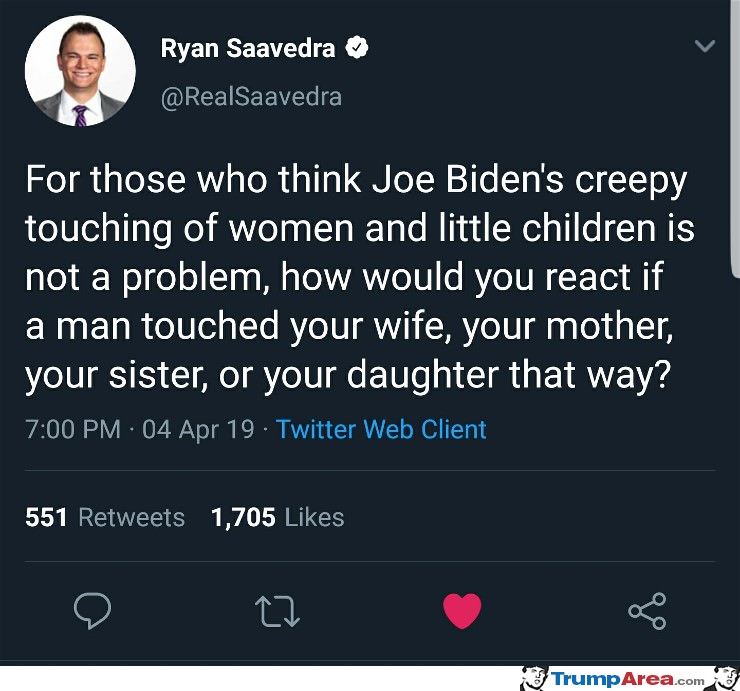The height and width of the screenshot is (691, 740).
Task: Click the TrumpArea.com watermark logo
Action: pos(628,679)
